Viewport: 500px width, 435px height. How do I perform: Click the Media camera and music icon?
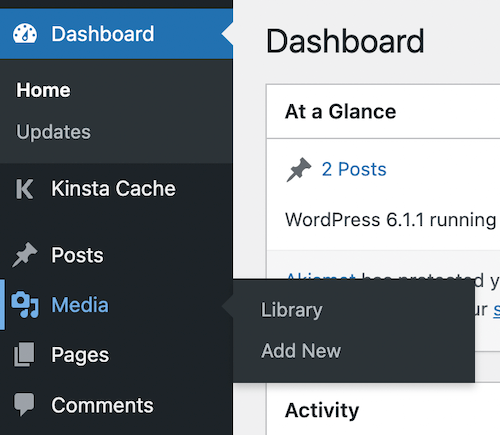(x=25, y=305)
